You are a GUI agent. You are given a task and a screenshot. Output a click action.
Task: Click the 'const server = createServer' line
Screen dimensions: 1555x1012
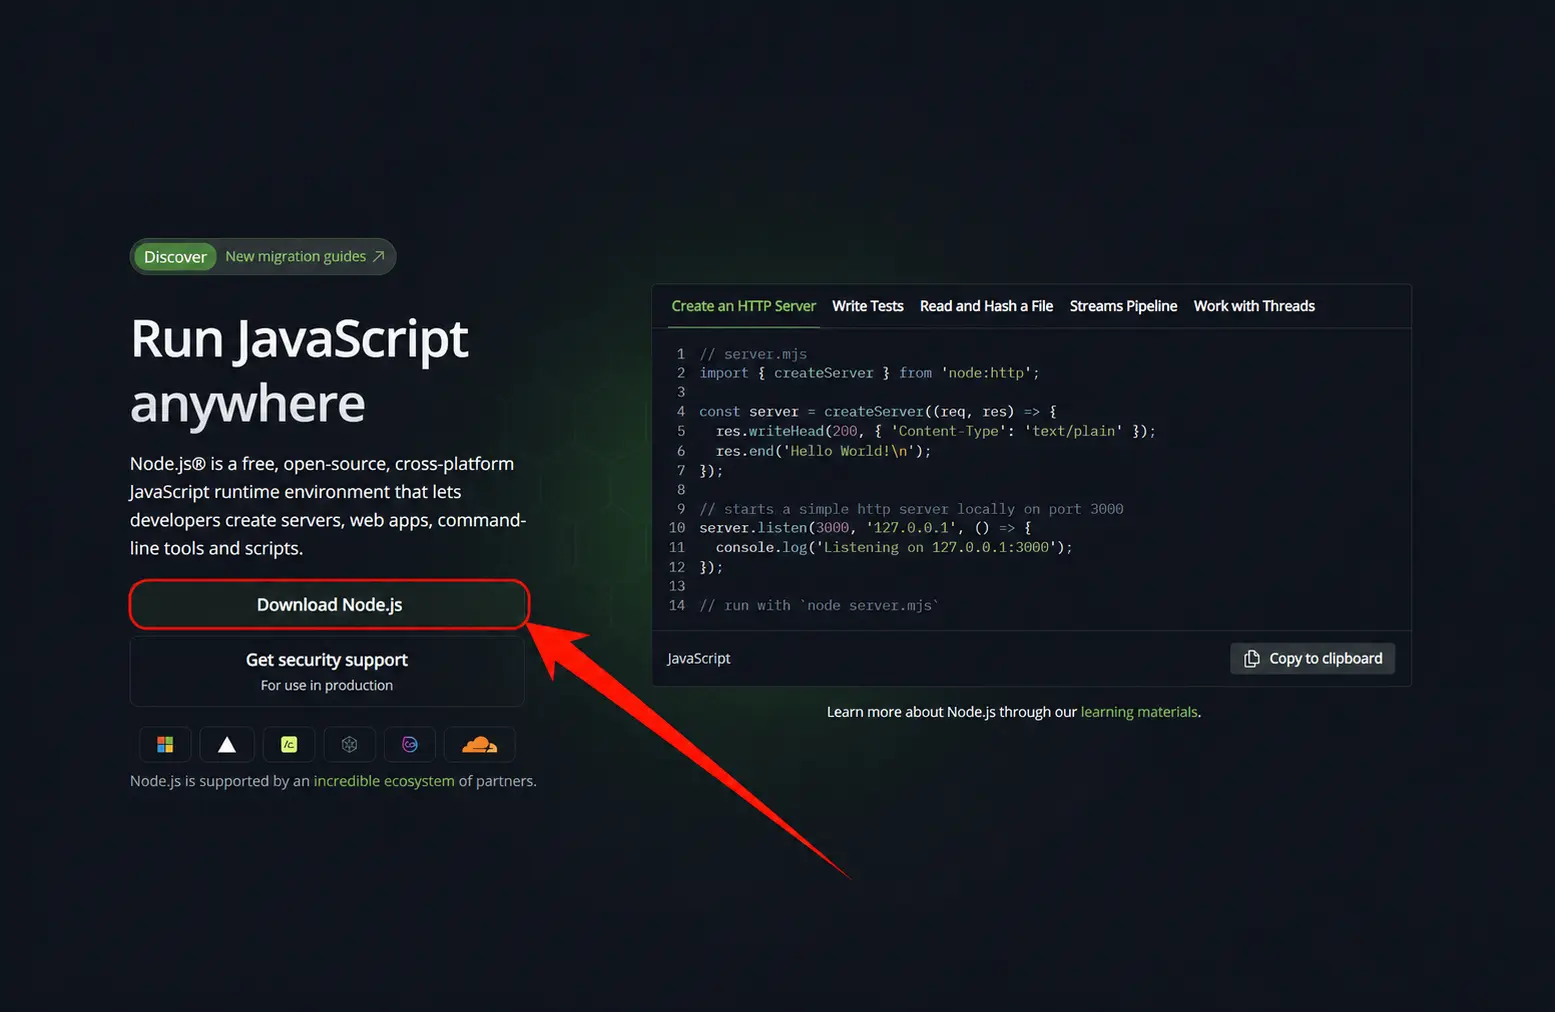(878, 411)
